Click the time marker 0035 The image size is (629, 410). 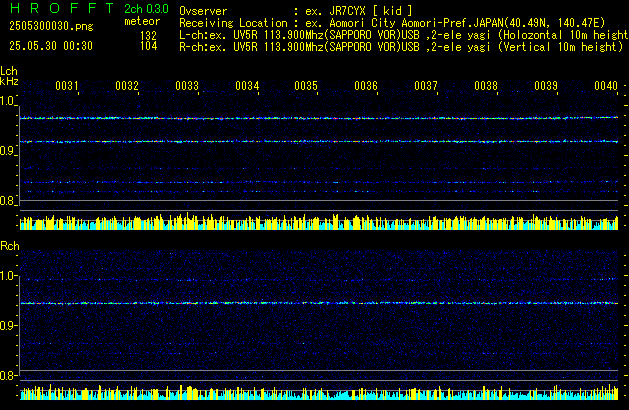[x=306, y=86]
